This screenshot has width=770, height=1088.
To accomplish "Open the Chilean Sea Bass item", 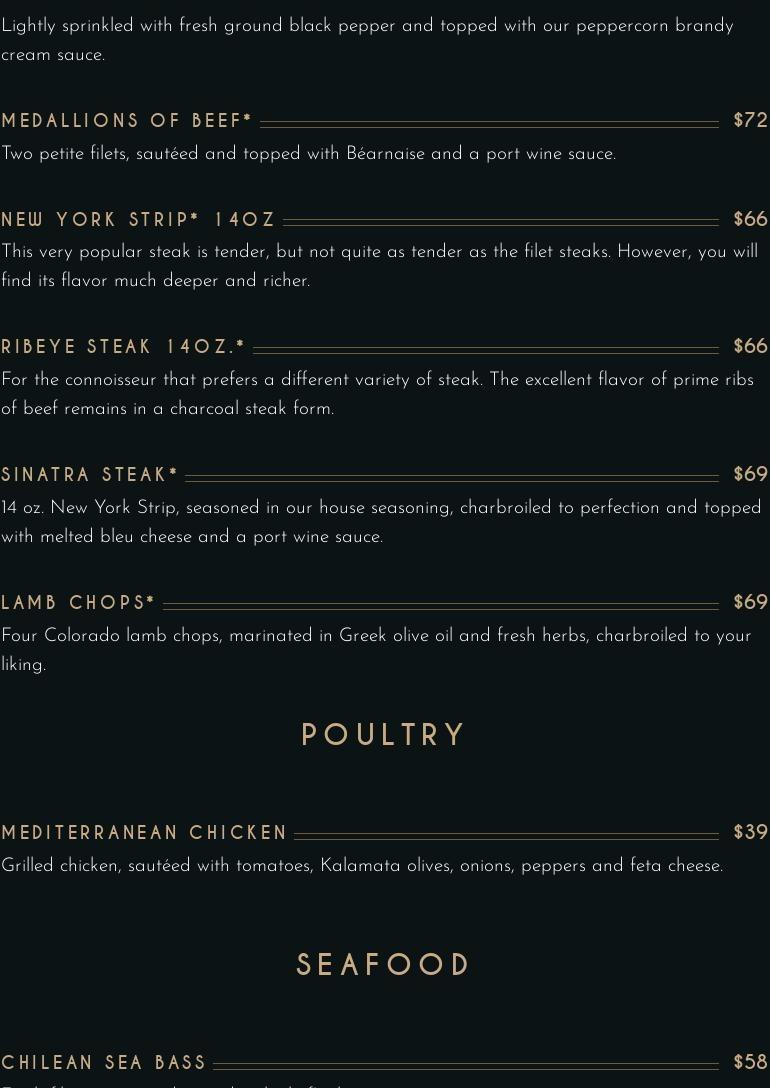I will point(104,1063).
